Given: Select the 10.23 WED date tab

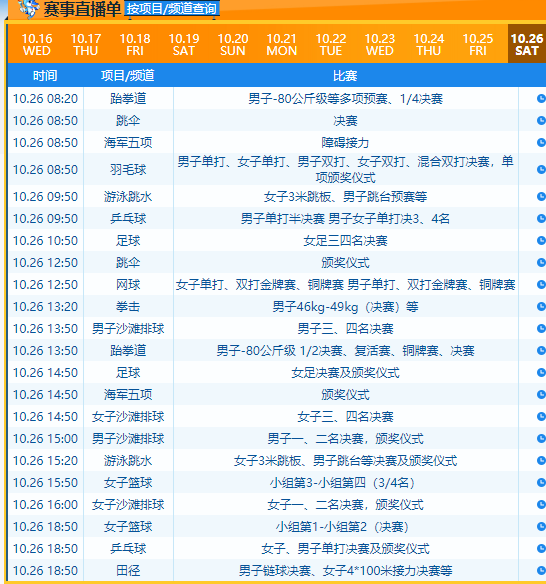Looking at the screenshot, I should pos(380,44).
